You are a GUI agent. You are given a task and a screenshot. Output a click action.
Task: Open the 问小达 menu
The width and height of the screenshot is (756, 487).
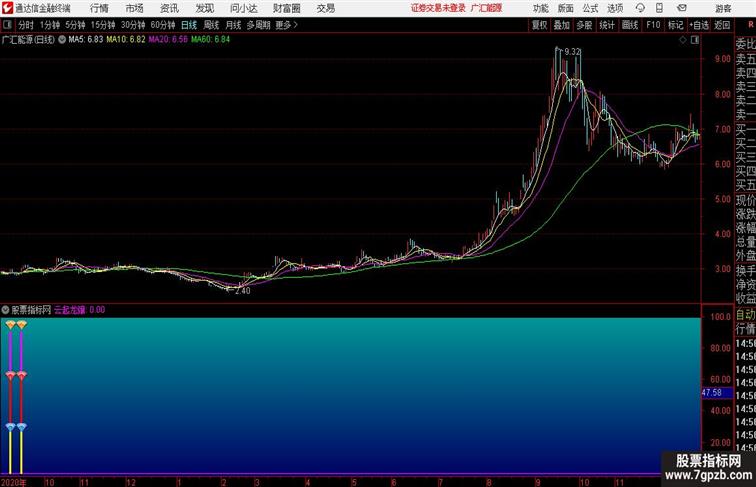click(x=243, y=8)
